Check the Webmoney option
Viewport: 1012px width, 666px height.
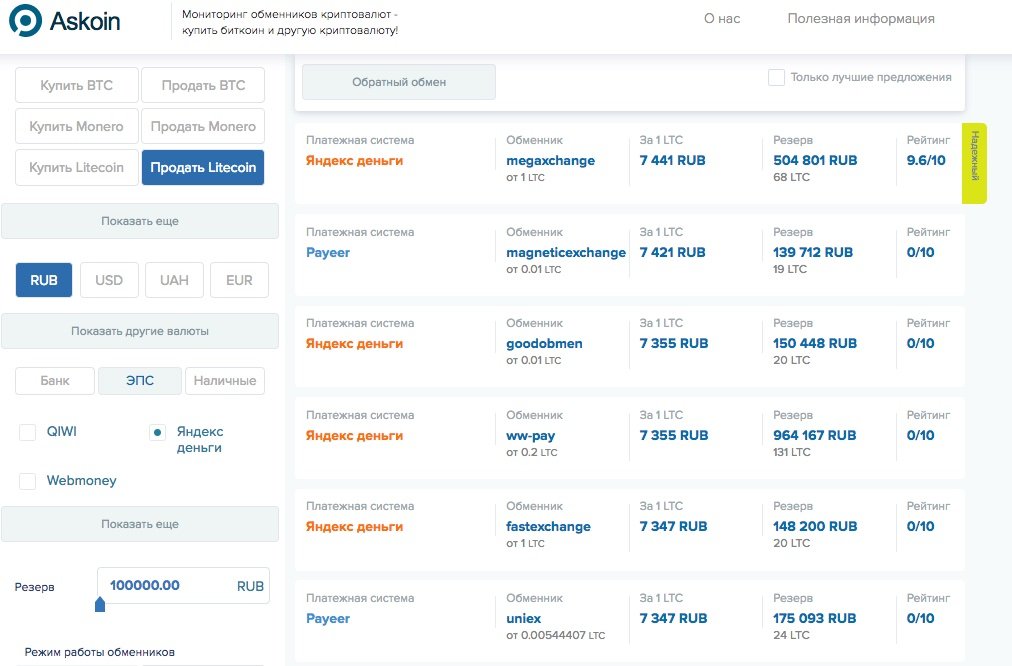28,481
